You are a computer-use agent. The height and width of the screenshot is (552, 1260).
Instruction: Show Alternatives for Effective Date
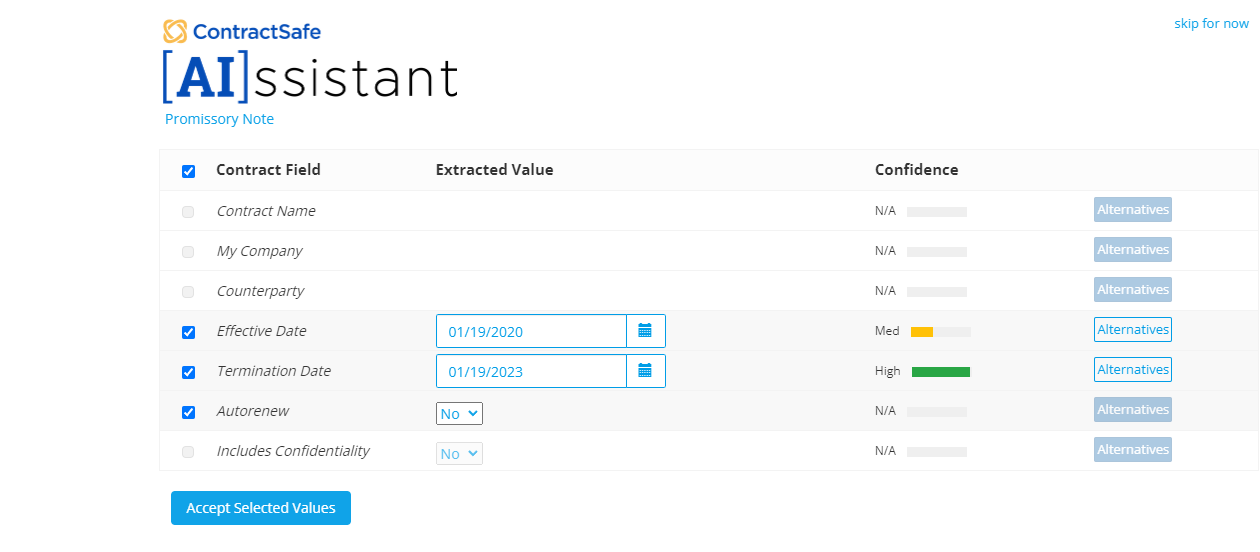[1133, 330]
